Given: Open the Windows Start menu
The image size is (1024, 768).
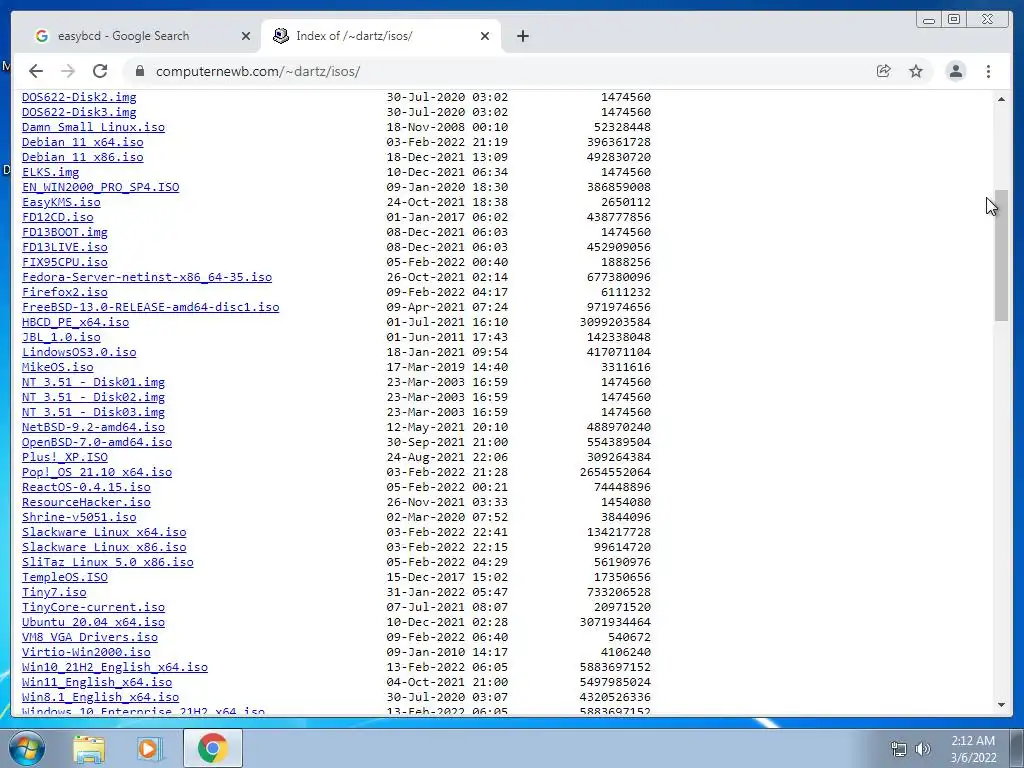Looking at the screenshot, I should point(27,748).
